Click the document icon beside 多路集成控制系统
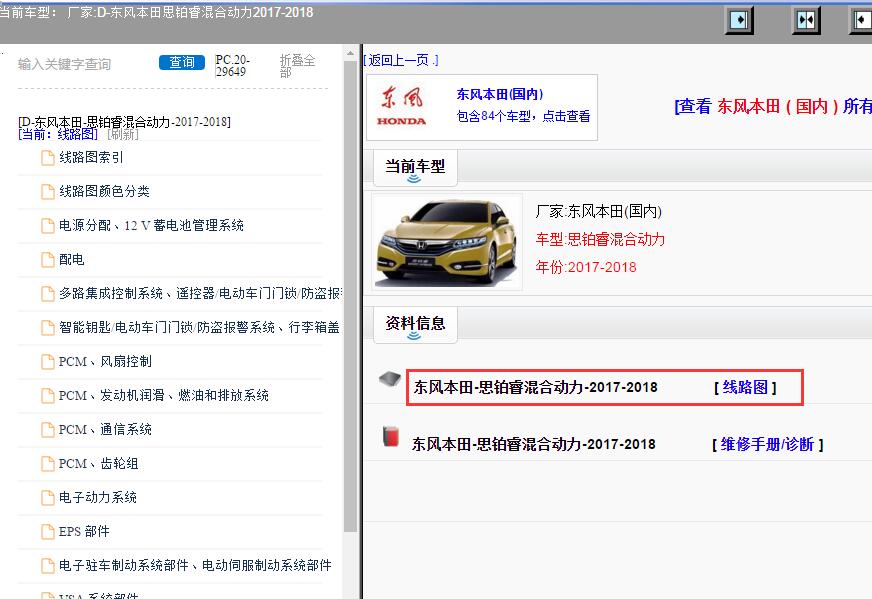Image resolution: width=872 pixels, height=599 pixels. (x=48, y=294)
